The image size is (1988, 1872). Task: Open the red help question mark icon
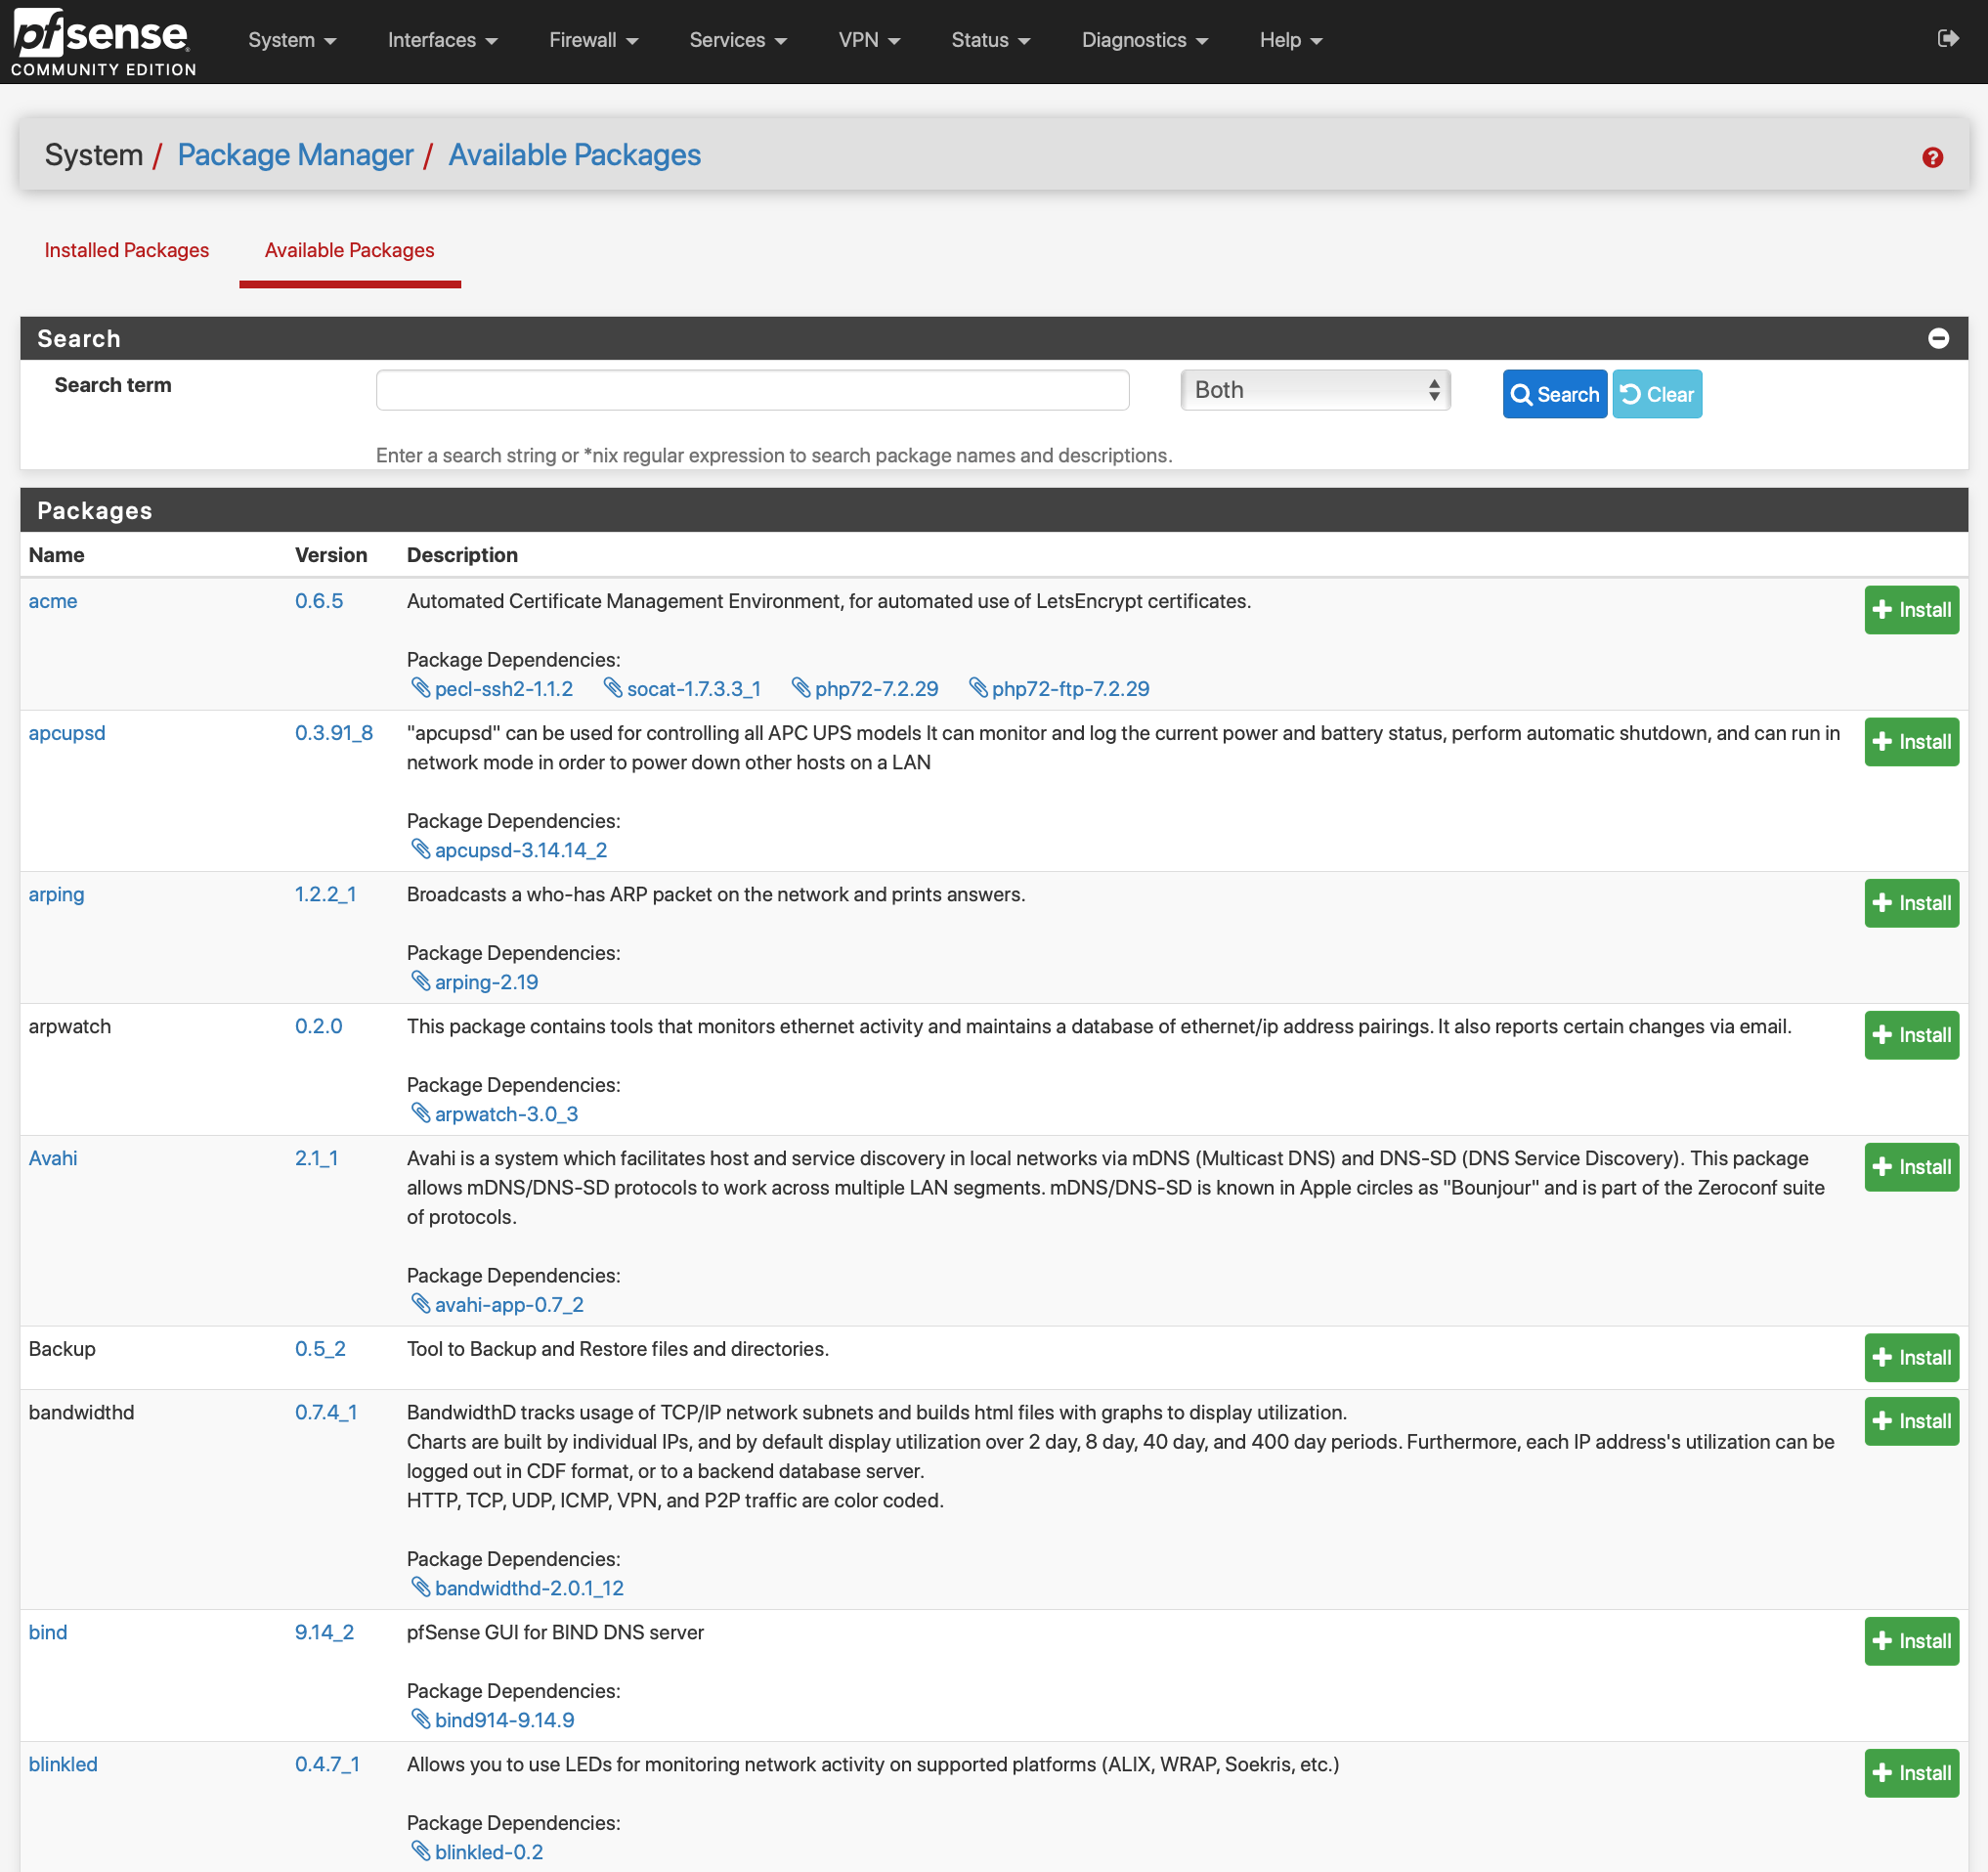[1932, 157]
